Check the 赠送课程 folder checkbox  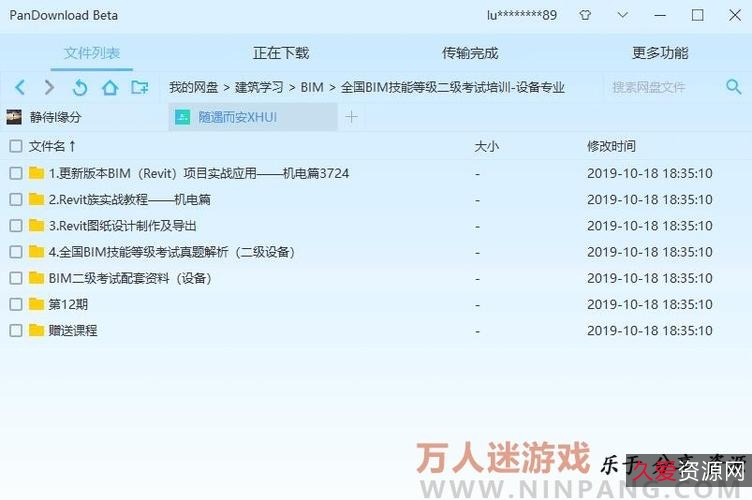point(16,330)
